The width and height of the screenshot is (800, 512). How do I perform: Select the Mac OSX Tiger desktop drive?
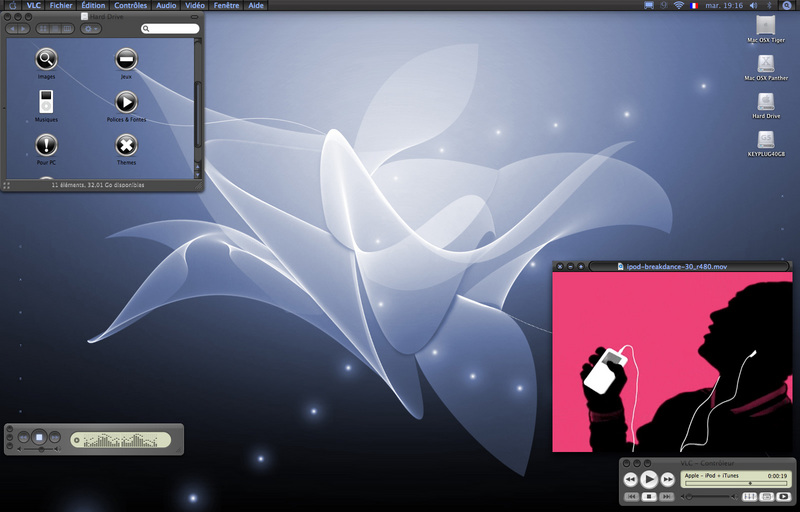(765, 25)
